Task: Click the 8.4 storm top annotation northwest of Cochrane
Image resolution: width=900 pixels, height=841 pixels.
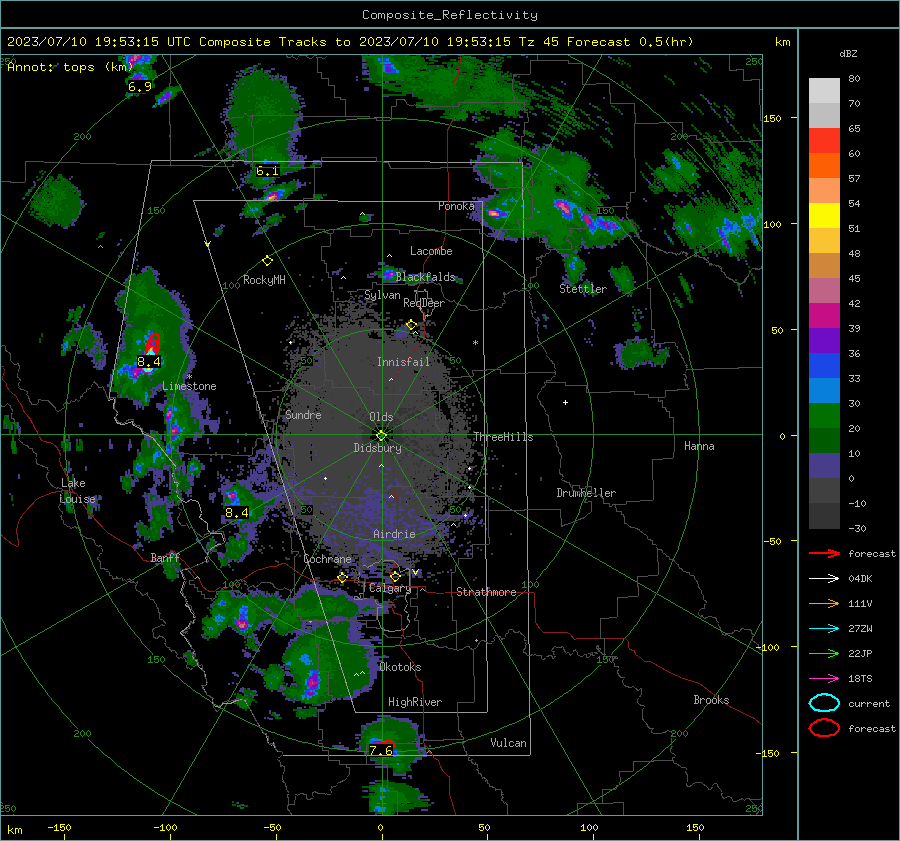Action: coord(236,513)
